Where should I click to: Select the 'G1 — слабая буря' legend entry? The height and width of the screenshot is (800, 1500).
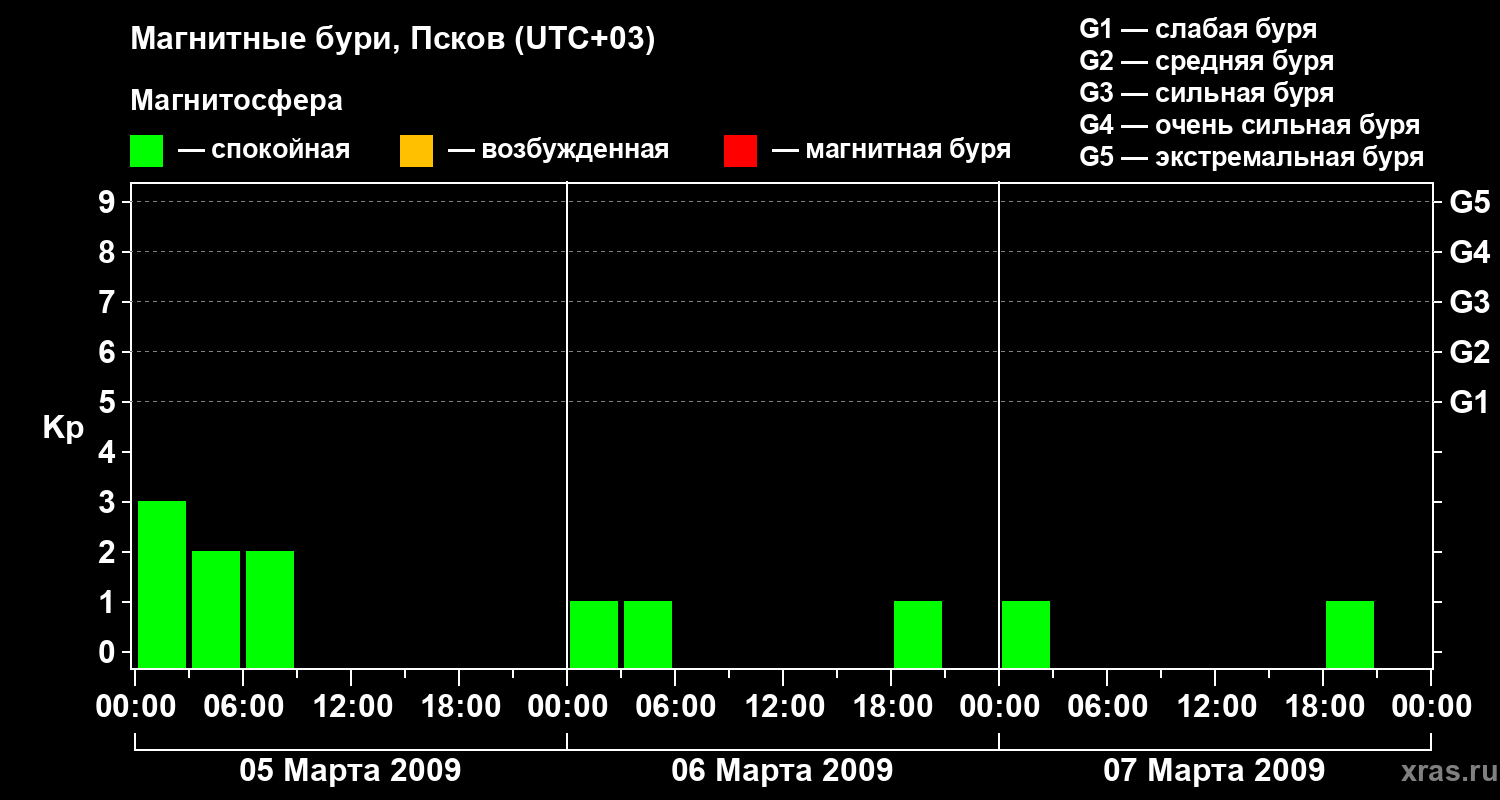[x=1198, y=29]
